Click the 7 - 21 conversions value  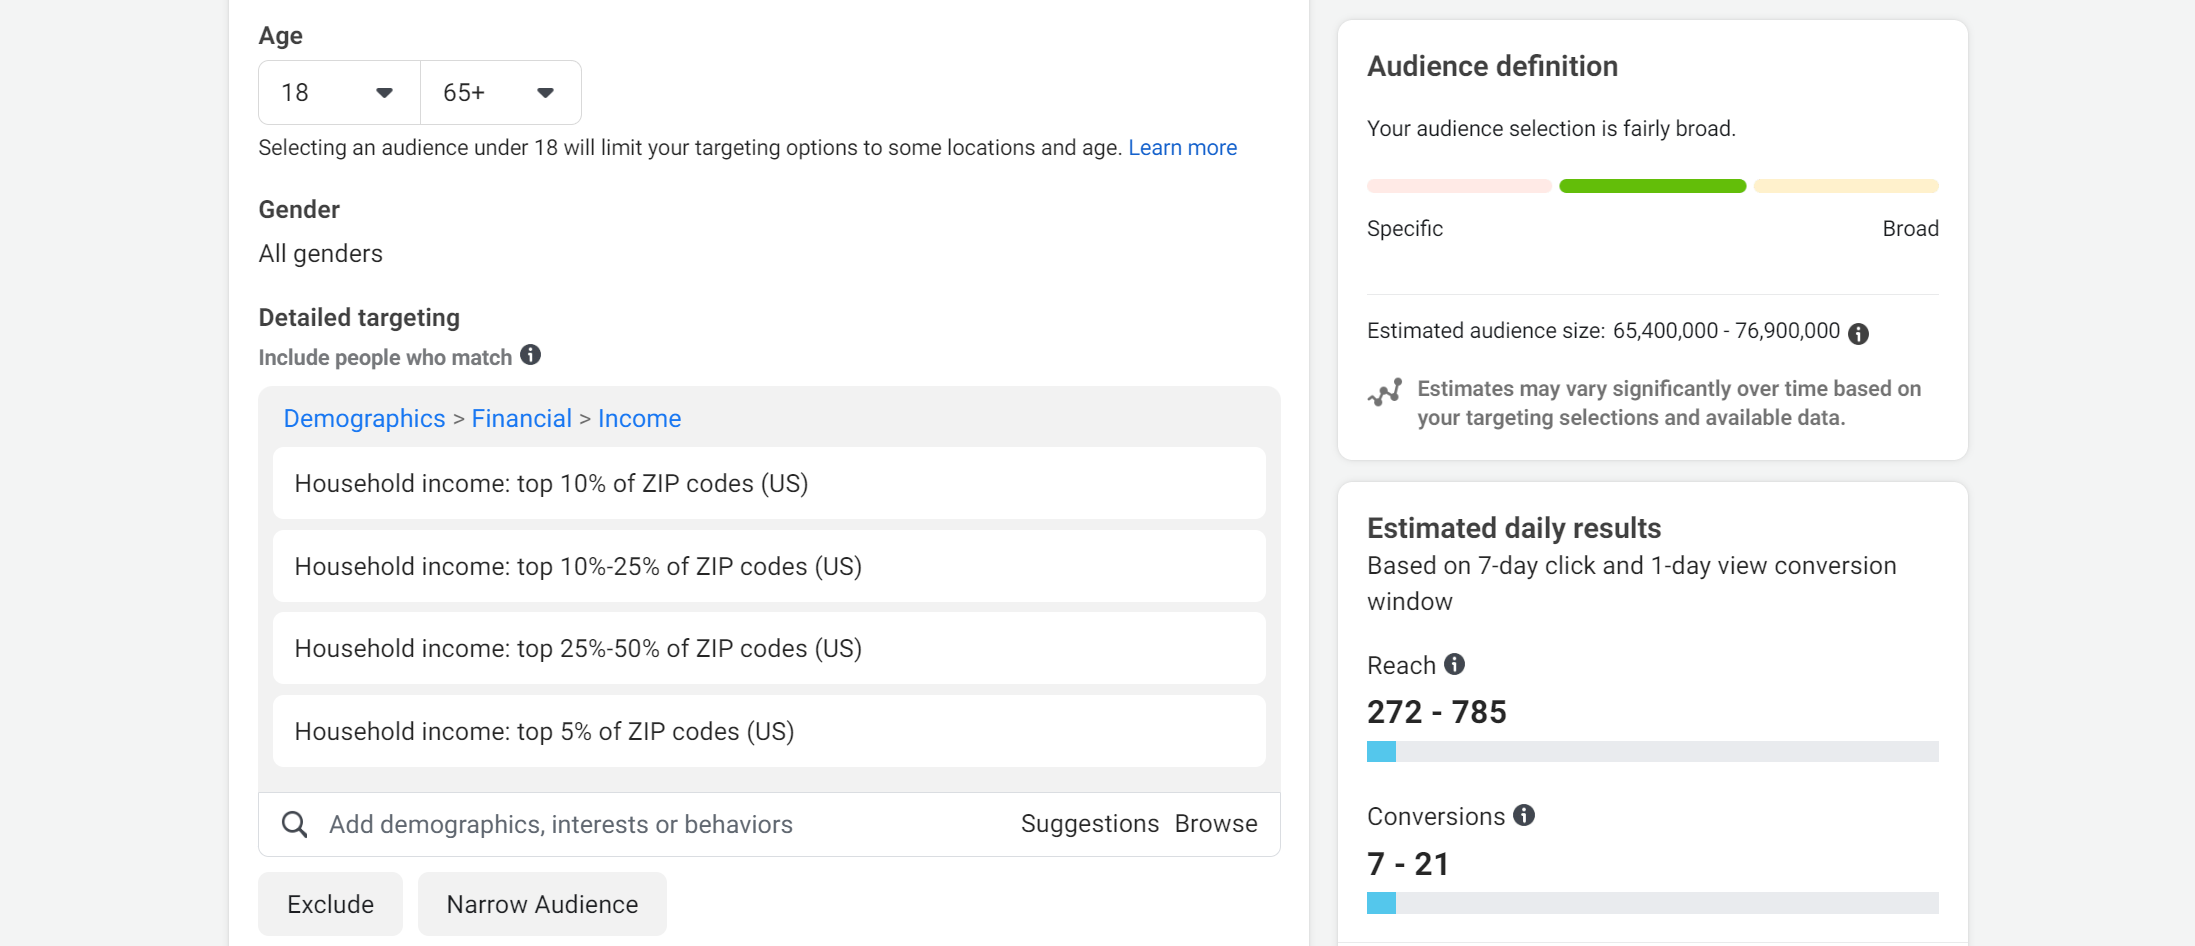tap(1408, 864)
